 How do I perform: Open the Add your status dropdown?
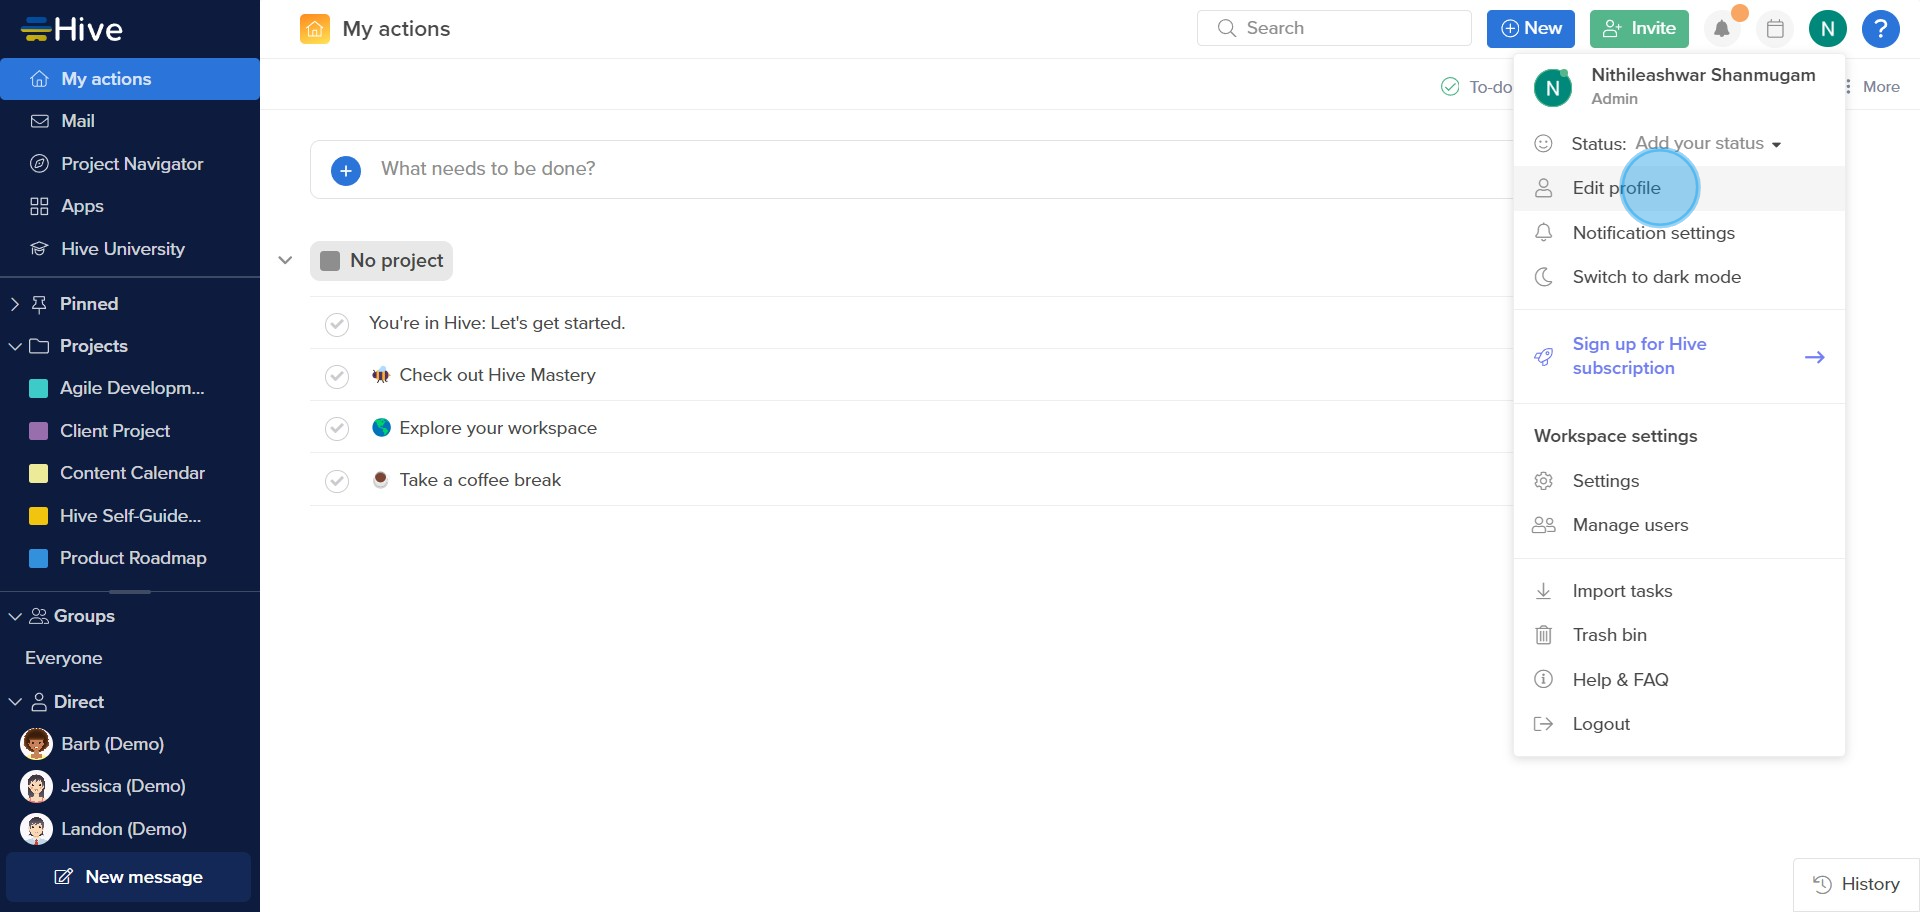click(x=1708, y=144)
